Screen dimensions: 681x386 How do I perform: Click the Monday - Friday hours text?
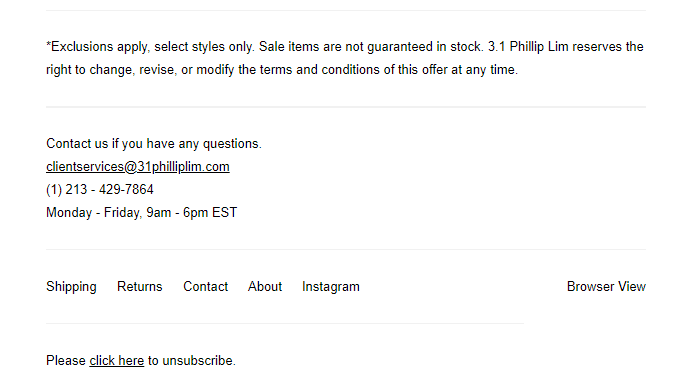(142, 213)
